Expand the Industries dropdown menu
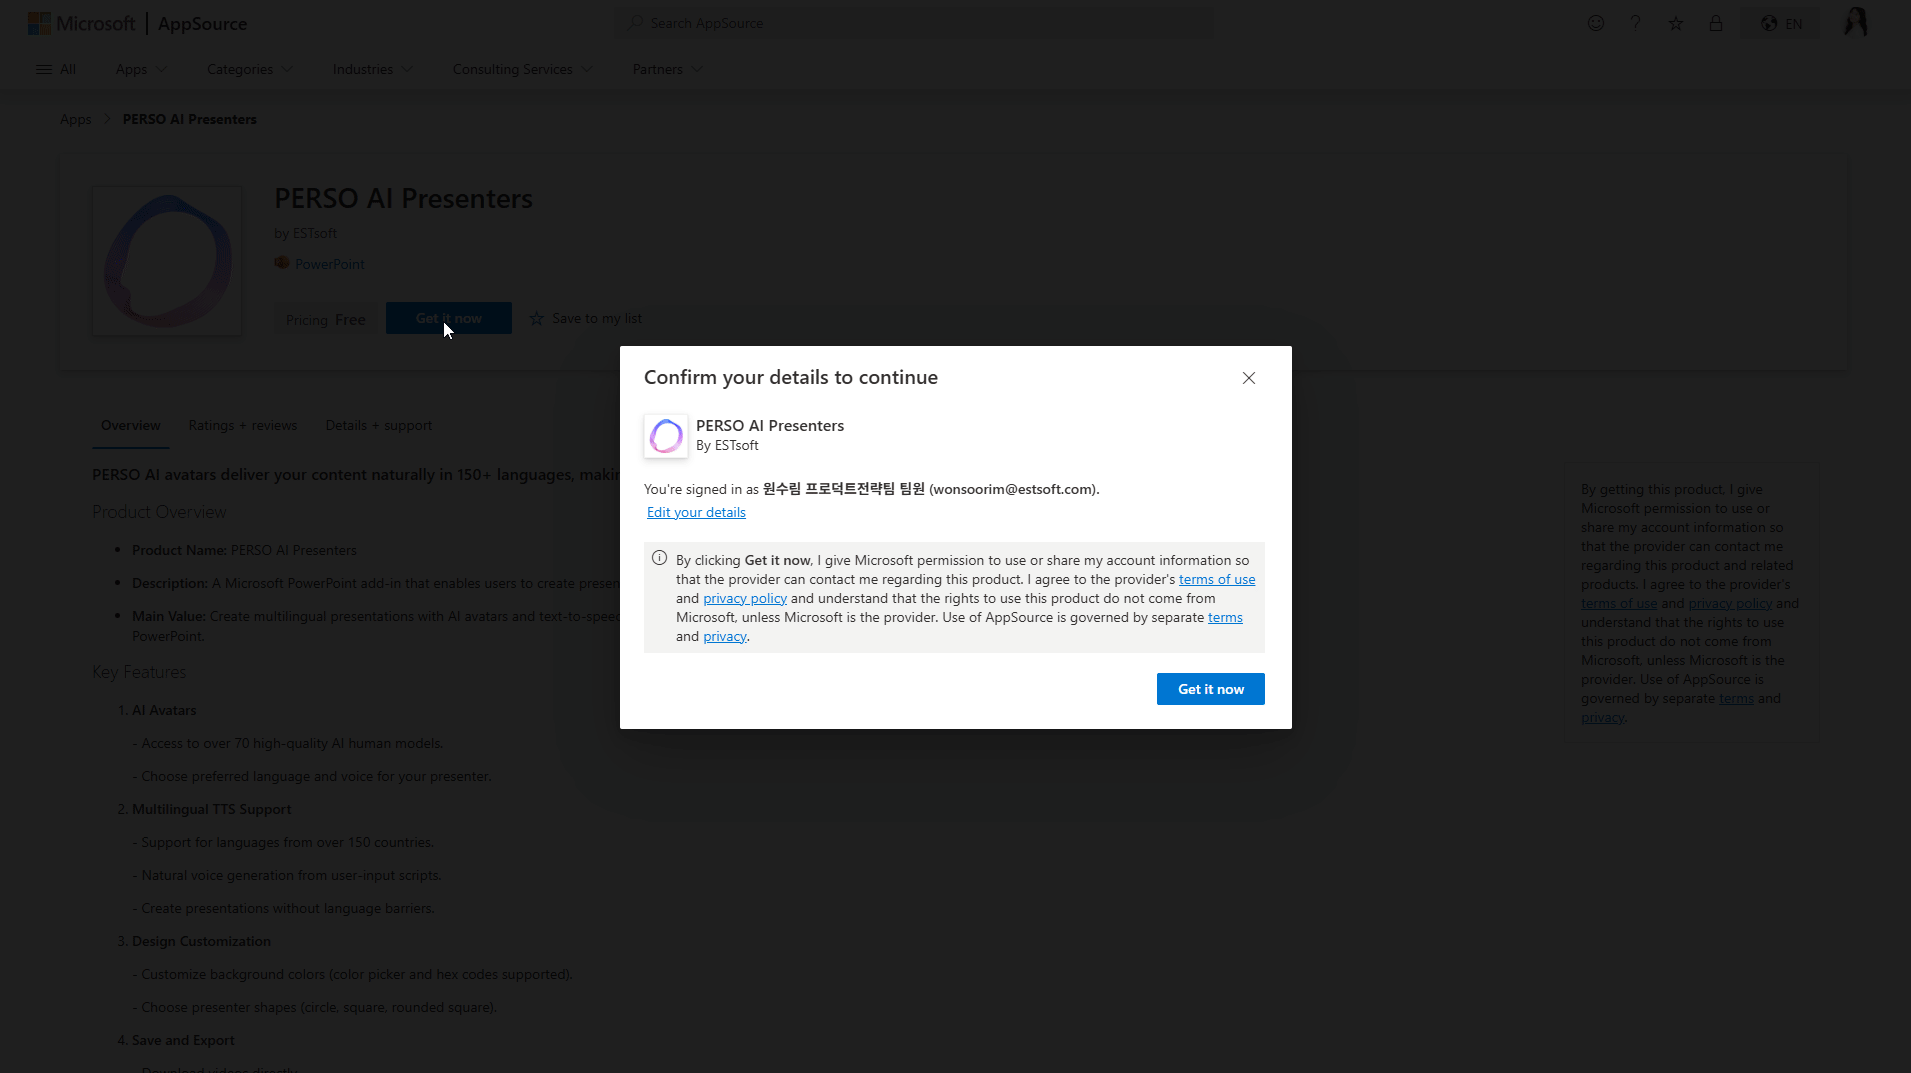This screenshot has width=1911, height=1073. pos(373,69)
